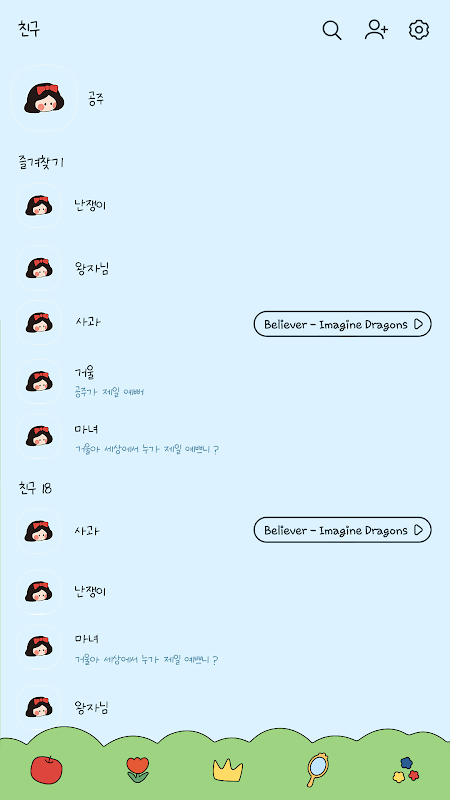The image size is (450, 800).
Task: Play Believer music on 사과 in favorites
Action: click(x=342, y=324)
